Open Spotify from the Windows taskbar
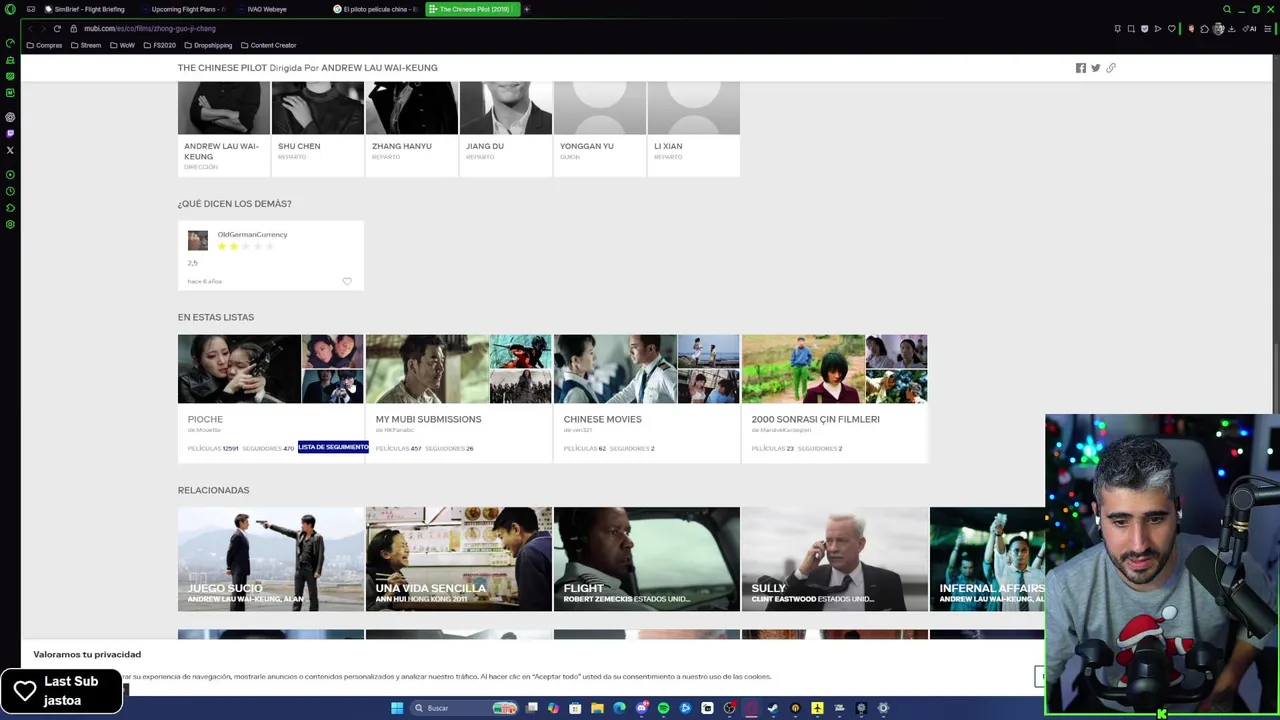 coord(663,708)
